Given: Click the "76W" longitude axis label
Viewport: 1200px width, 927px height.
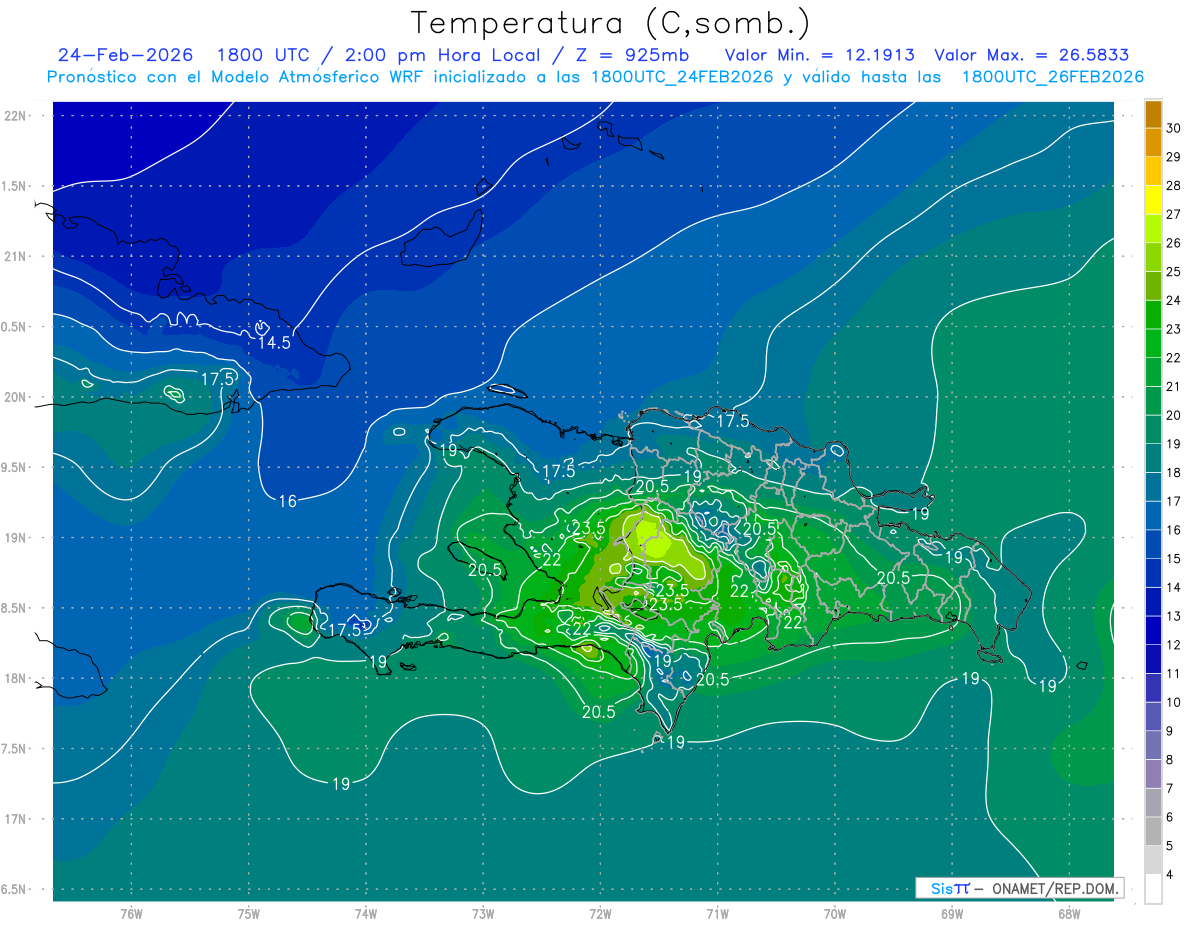Looking at the screenshot, I should [131, 914].
